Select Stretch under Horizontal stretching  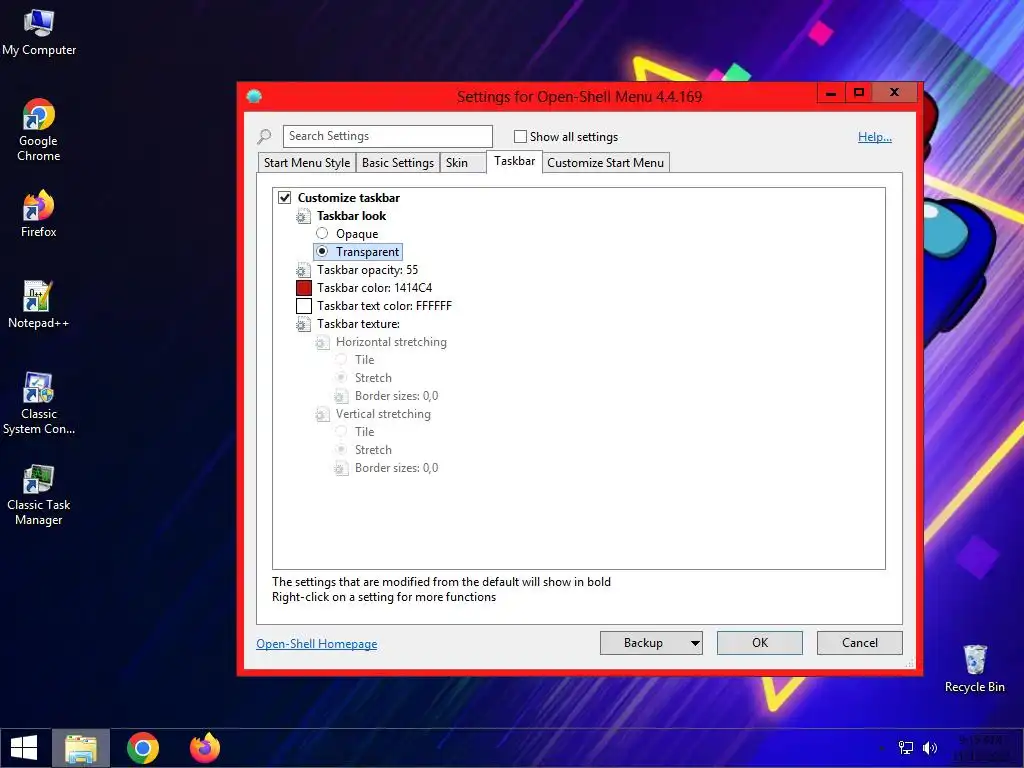[x=341, y=377]
